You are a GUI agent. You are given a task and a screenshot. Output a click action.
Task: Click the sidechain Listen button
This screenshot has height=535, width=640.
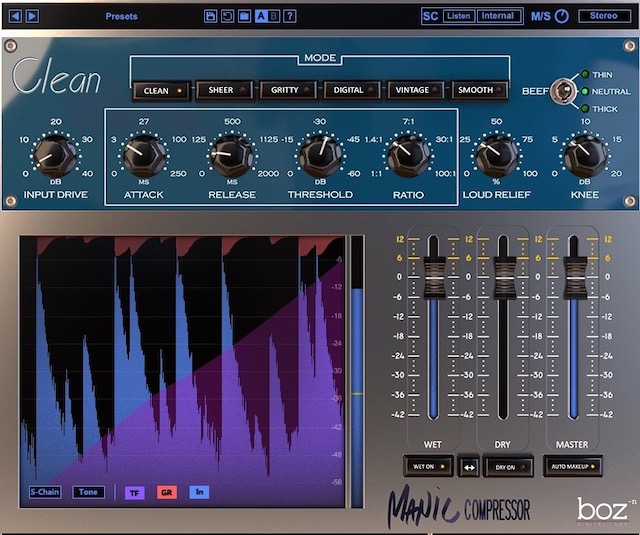coord(459,16)
